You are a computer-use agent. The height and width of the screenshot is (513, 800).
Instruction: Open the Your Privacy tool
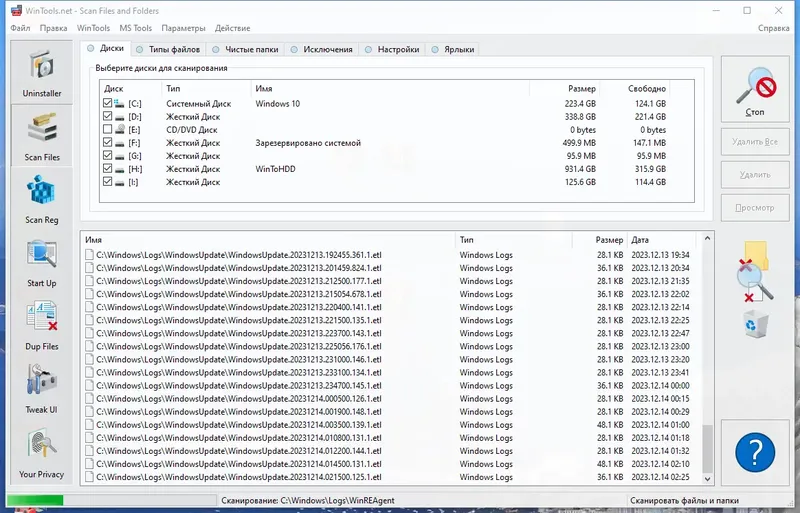pos(42,453)
